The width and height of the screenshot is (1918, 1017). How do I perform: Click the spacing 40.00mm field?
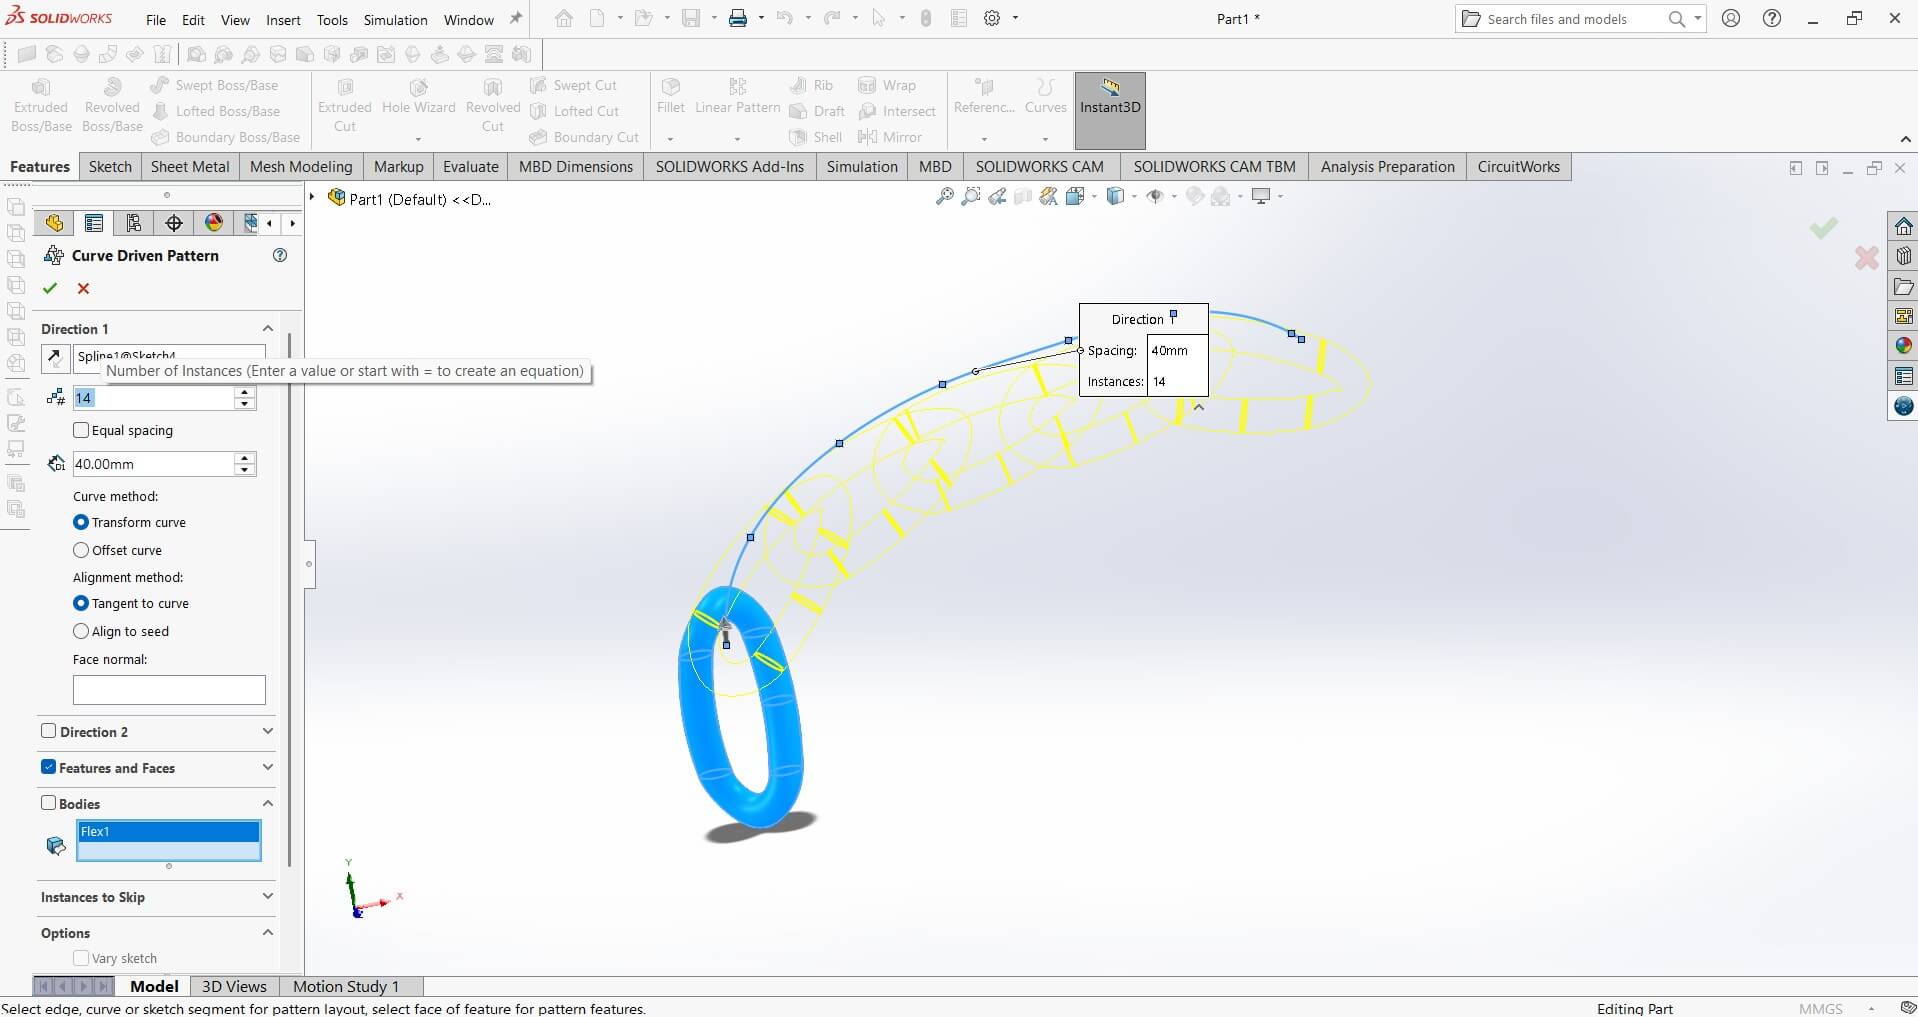[154, 464]
